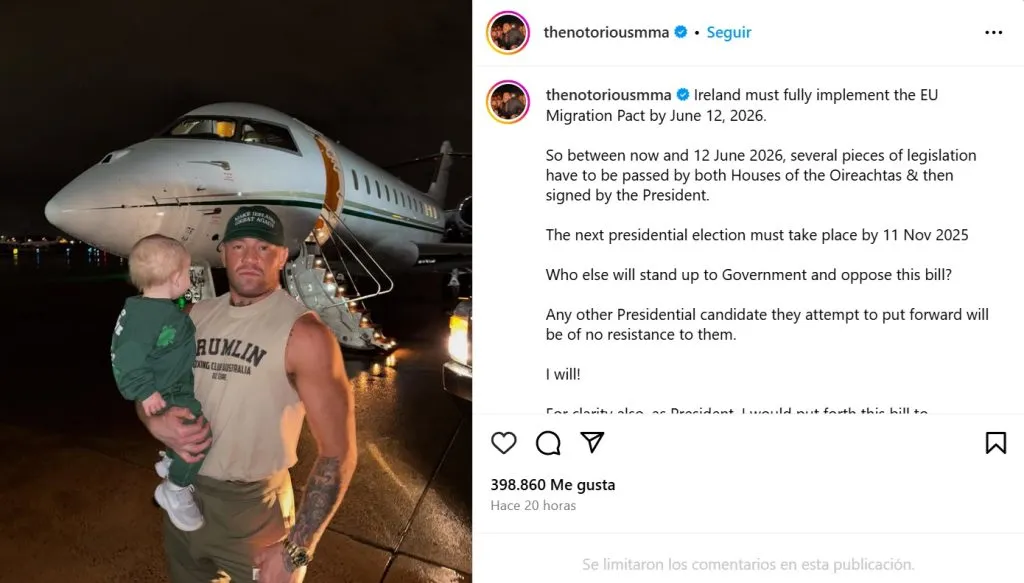Save the post with the bookmark icon

[996, 443]
